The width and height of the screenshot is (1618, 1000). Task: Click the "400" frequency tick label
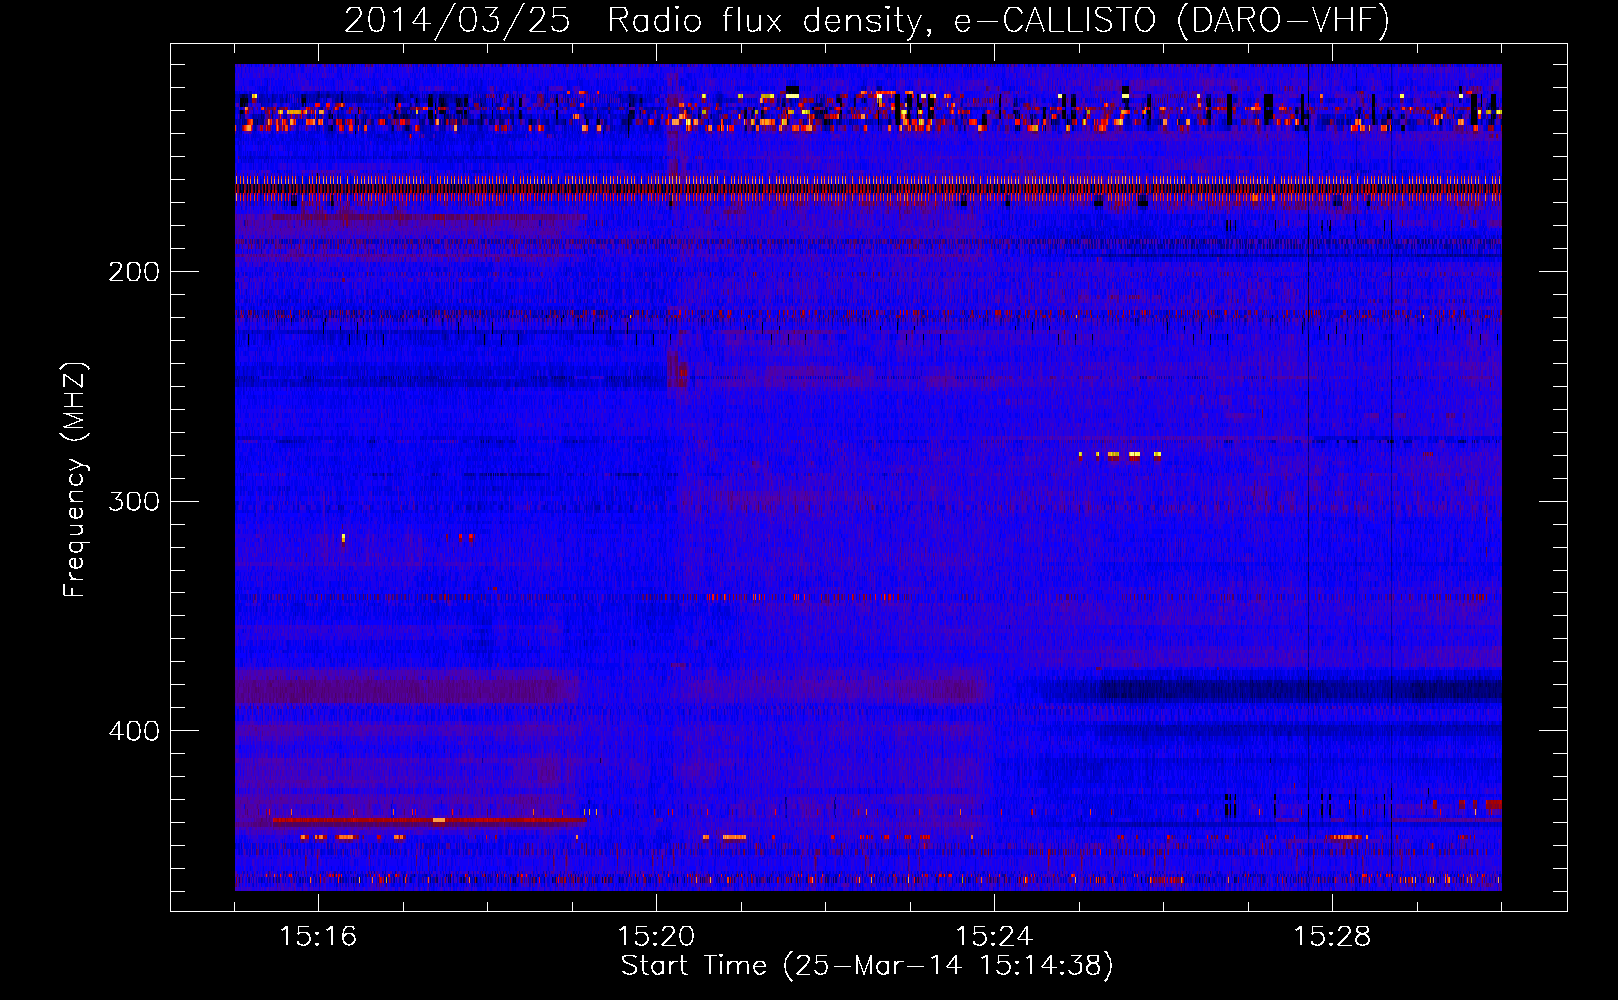pos(134,731)
